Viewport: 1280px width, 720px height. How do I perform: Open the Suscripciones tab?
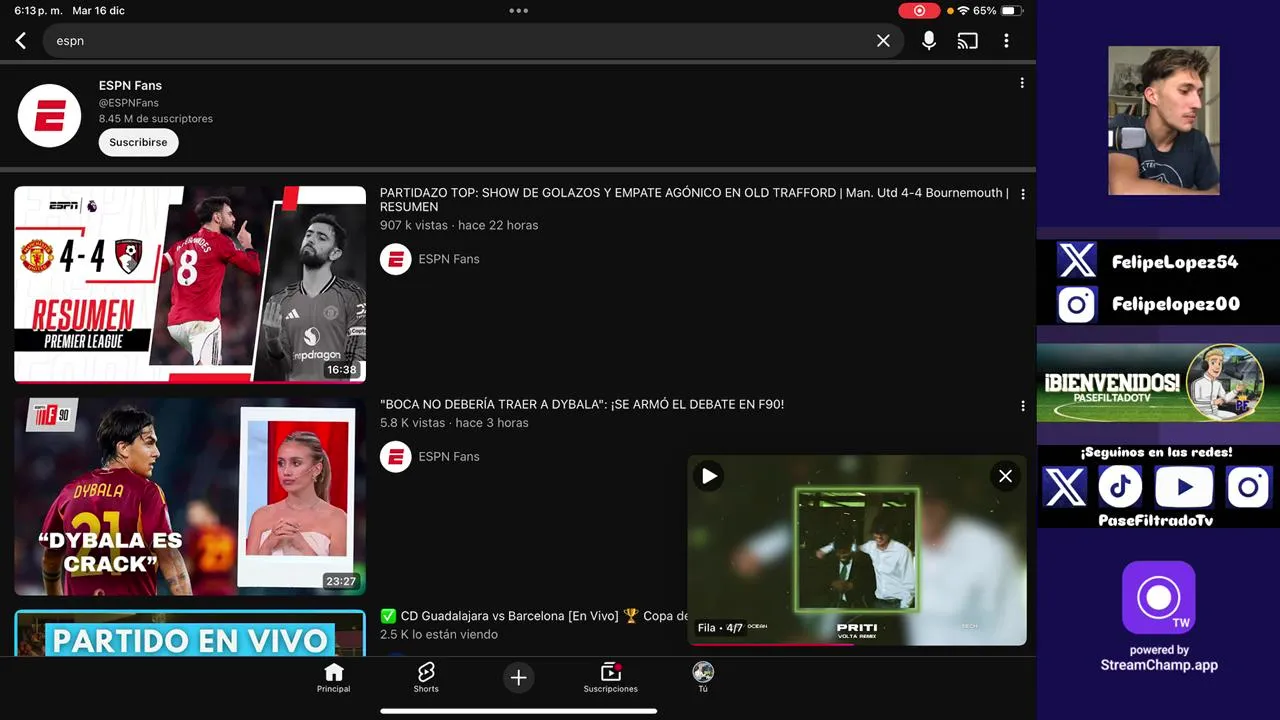[x=611, y=677]
